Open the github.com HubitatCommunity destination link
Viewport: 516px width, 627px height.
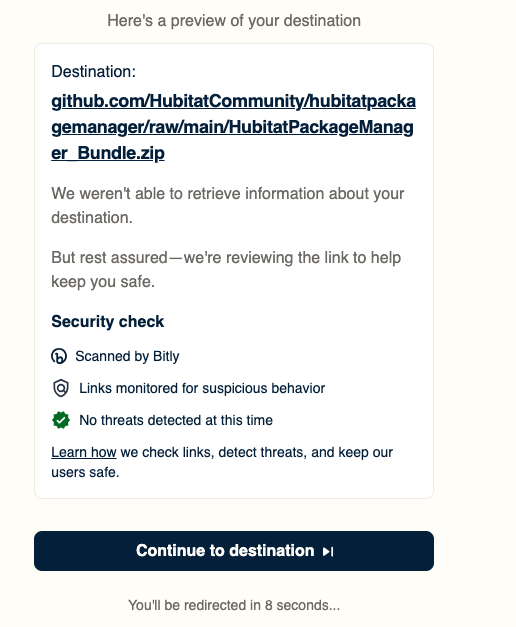click(x=234, y=127)
